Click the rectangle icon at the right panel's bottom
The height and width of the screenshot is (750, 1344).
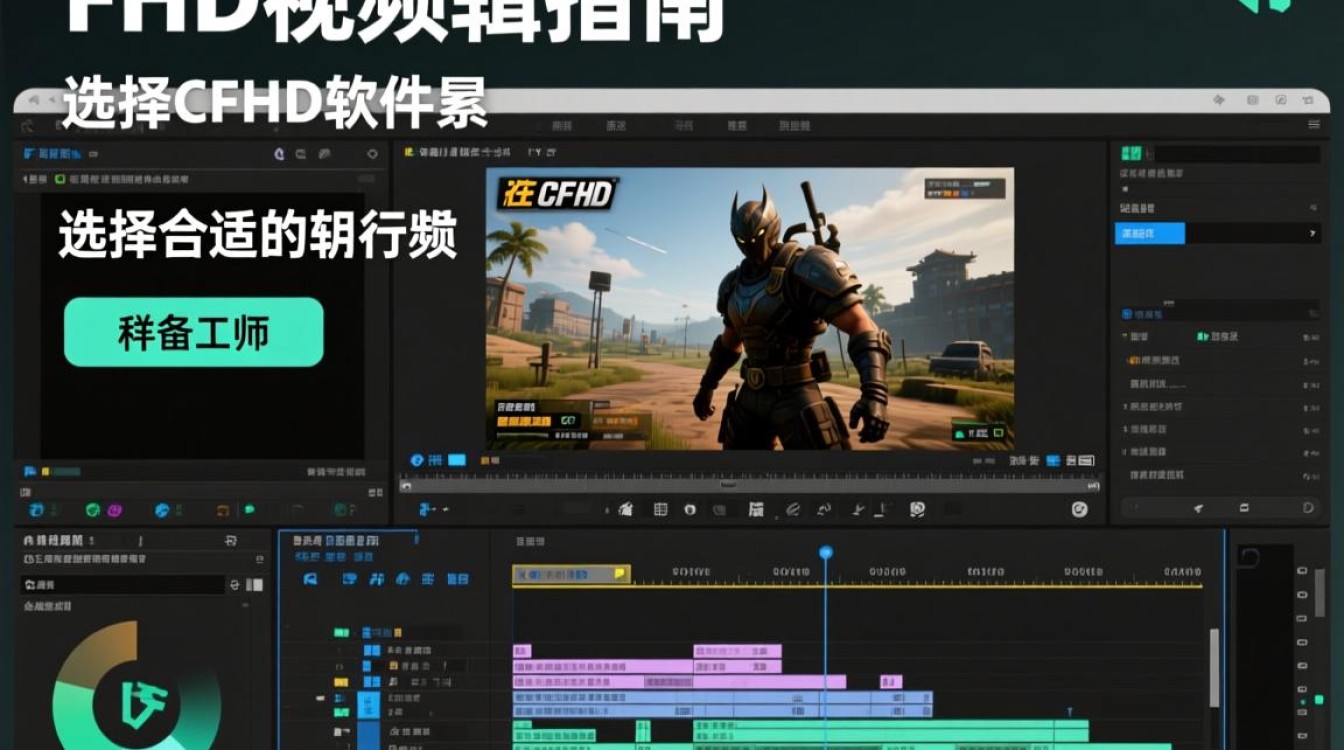pyautogui.click(x=1244, y=508)
